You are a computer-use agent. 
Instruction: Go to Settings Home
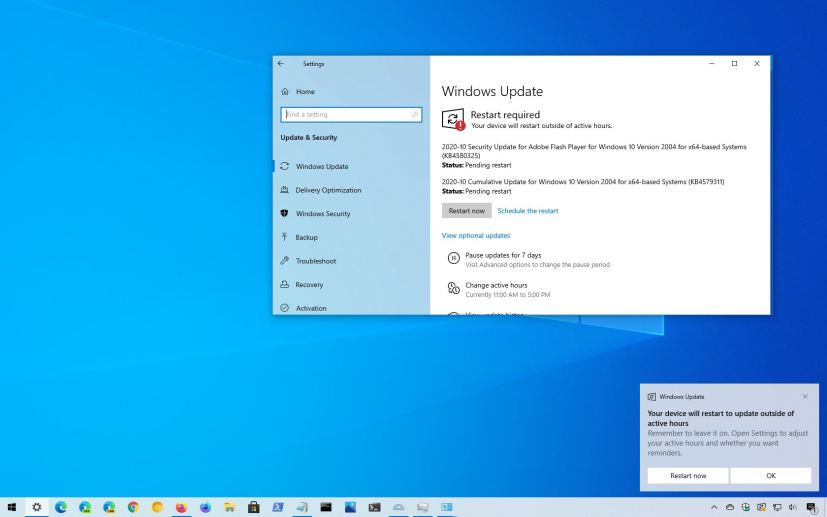coord(304,92)
